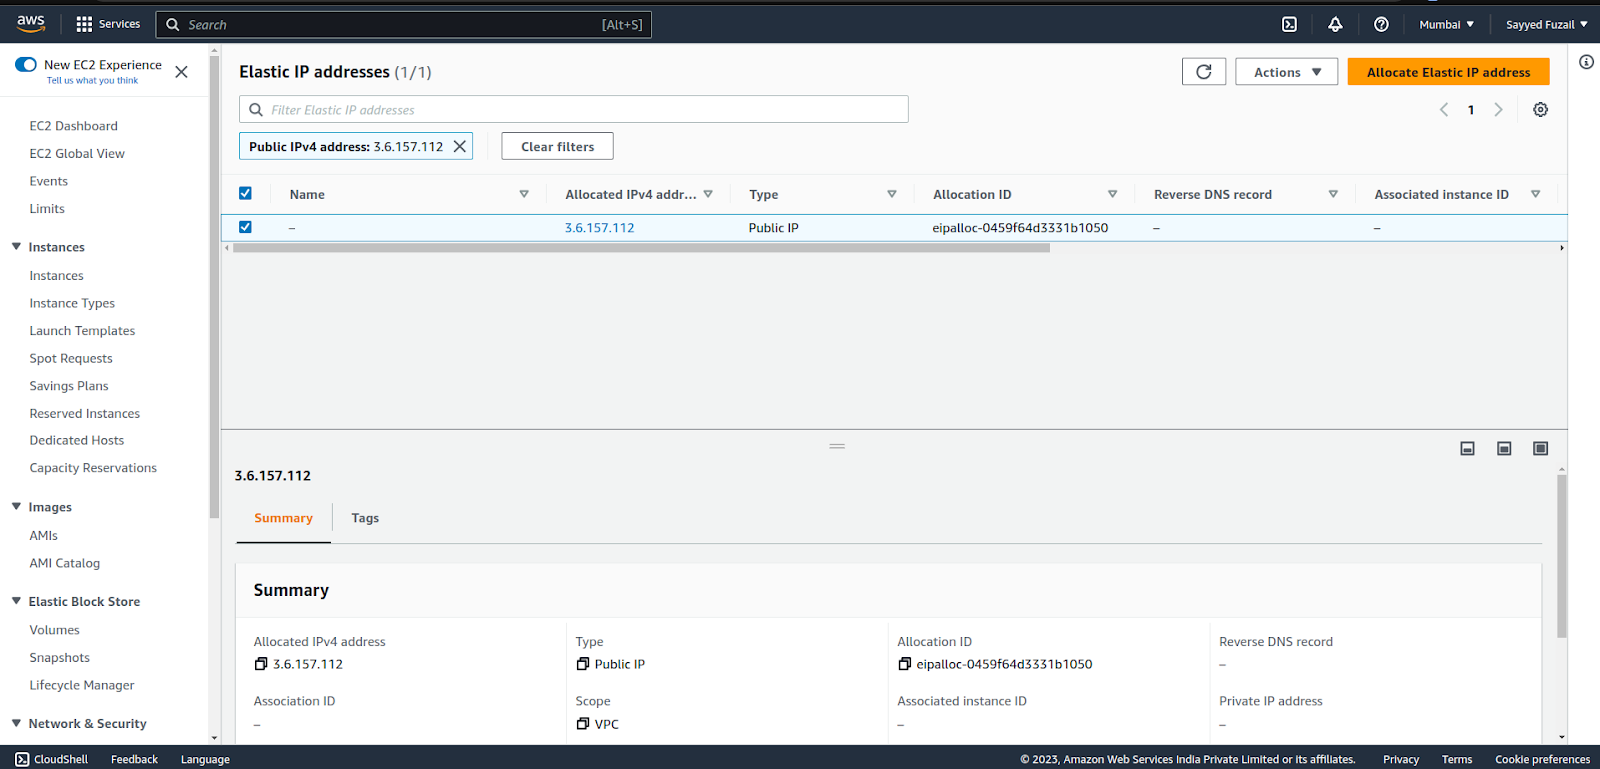Open Spot Requests in sidebar

(71, 359)
